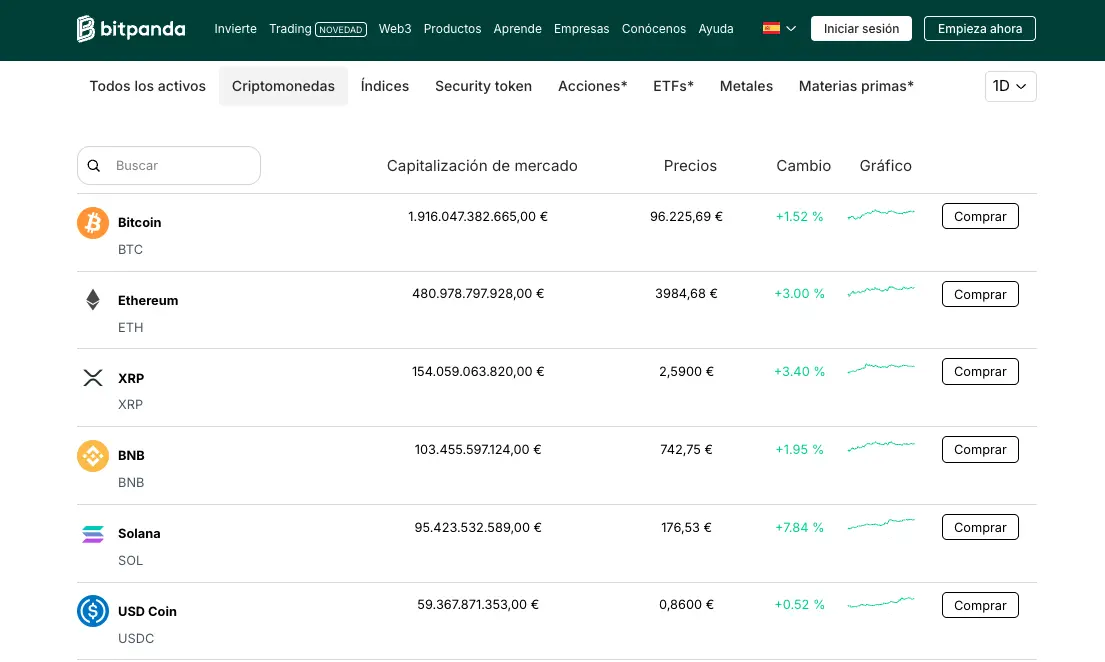Click Comprar for BNB
This screenshot has height=662, width=1105.
980,449
